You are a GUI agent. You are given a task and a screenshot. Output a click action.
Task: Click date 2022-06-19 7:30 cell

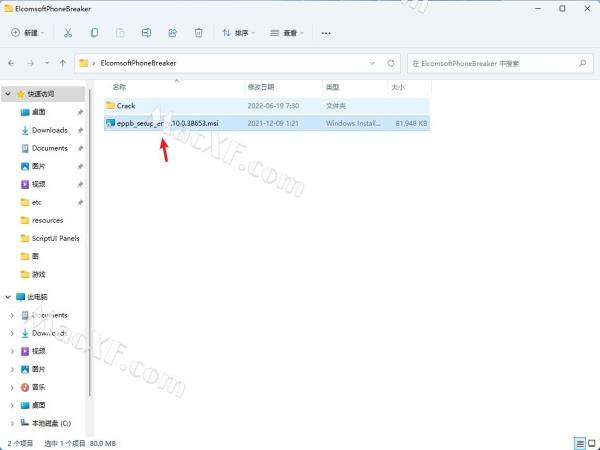[273, 106]
